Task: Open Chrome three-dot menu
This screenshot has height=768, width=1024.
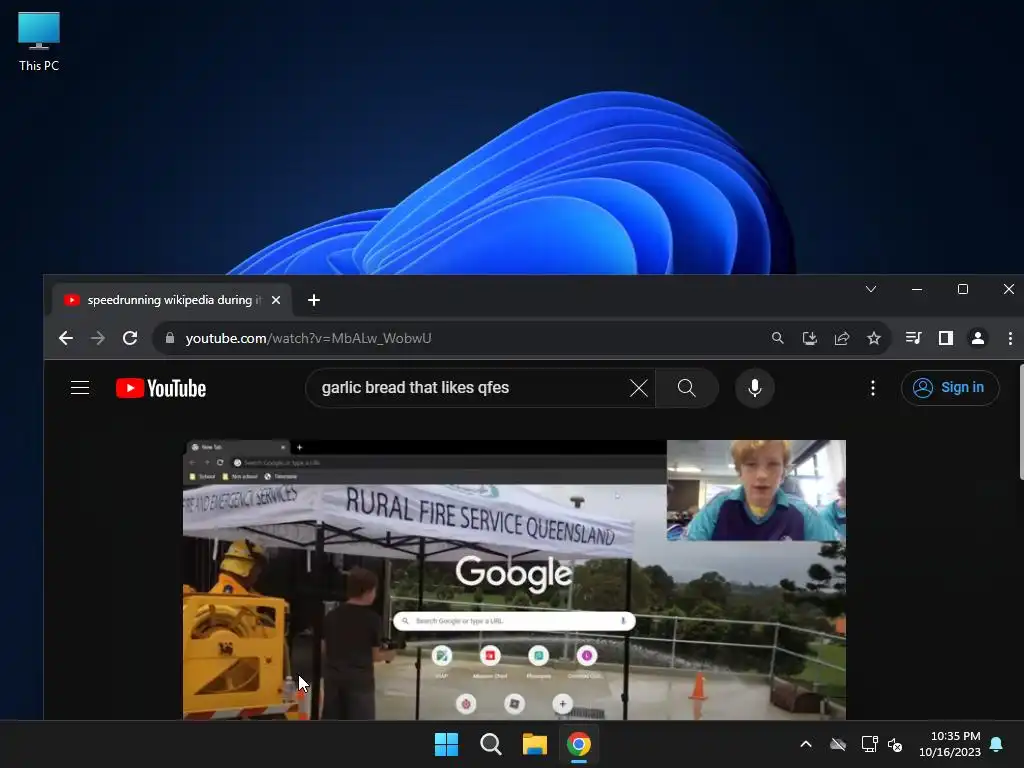Action: point(1010,338)
